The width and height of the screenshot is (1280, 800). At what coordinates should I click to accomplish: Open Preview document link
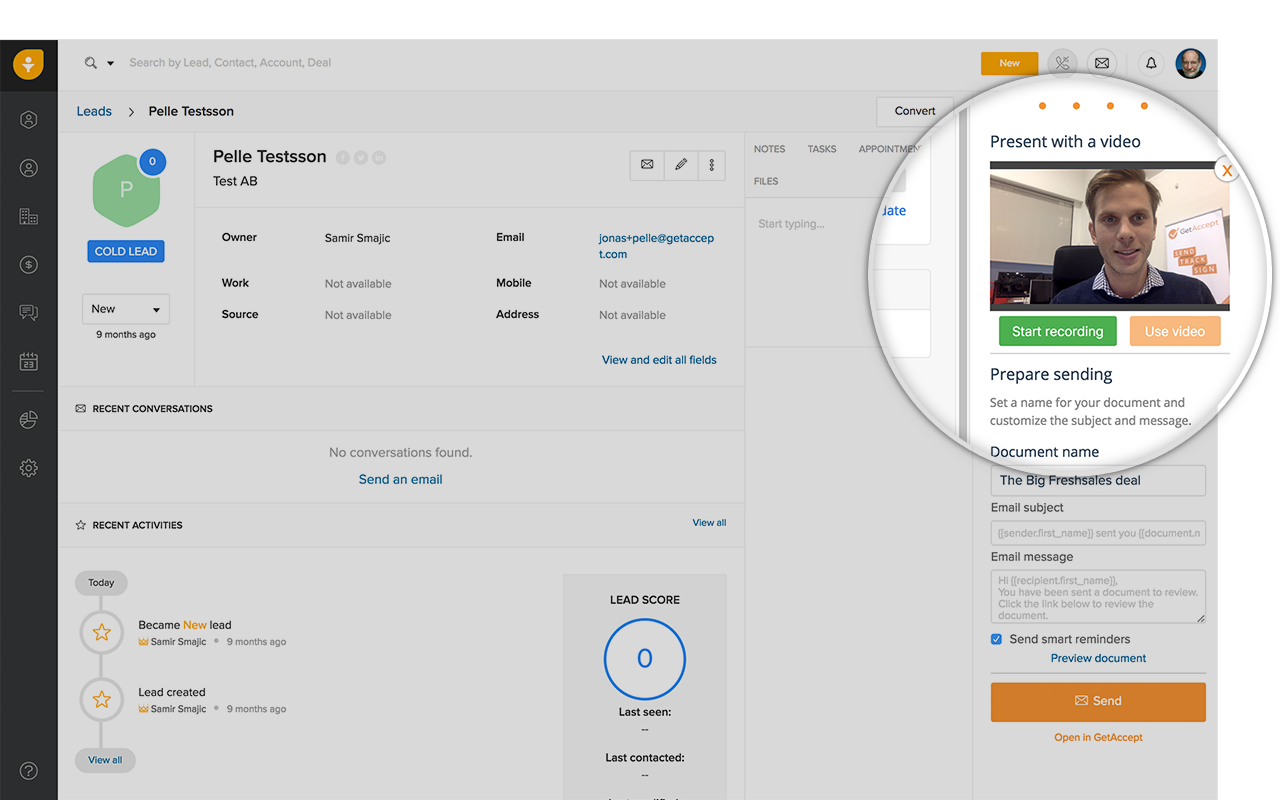click(1098, 658)
